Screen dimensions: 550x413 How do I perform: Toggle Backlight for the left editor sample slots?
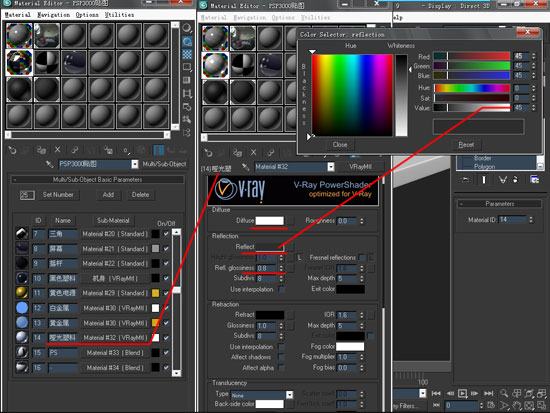187,41
